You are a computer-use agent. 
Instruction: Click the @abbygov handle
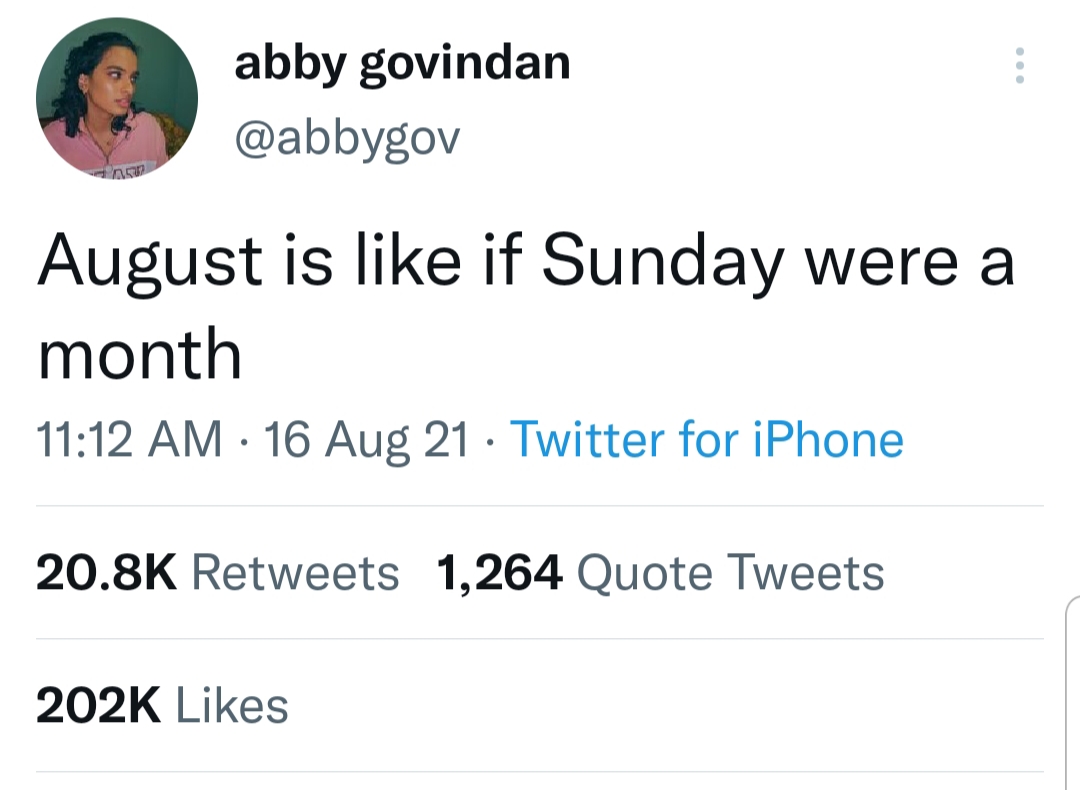[346, 139]
